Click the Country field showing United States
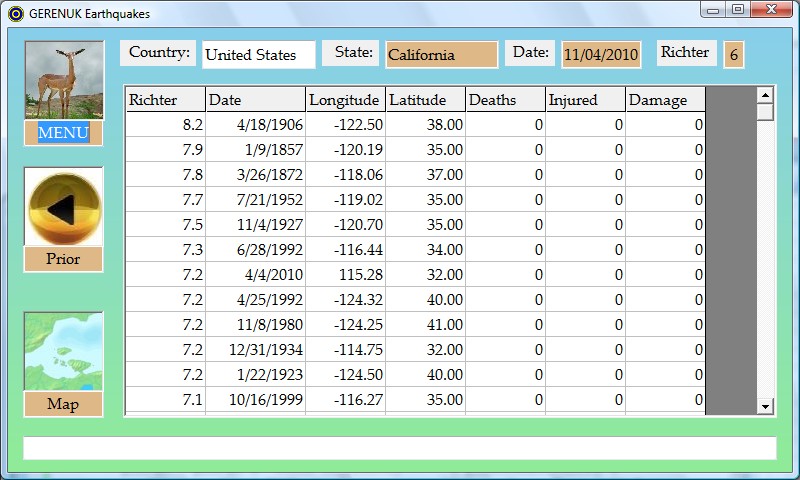This screenshot has width=800, height=480. (x=258, y=55)
